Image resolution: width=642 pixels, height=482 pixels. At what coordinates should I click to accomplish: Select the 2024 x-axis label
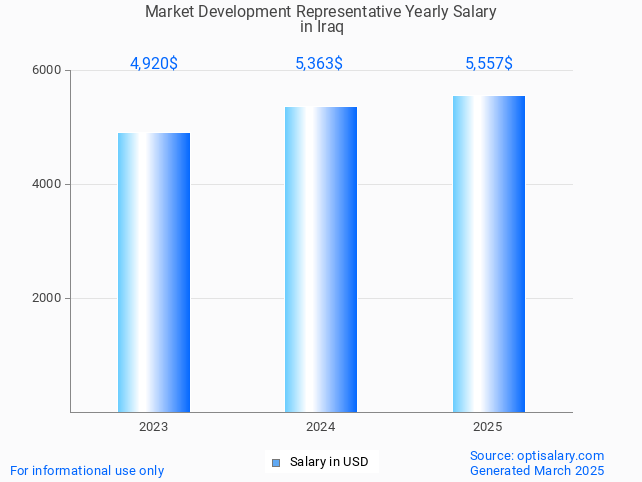(x=321, y=427)
